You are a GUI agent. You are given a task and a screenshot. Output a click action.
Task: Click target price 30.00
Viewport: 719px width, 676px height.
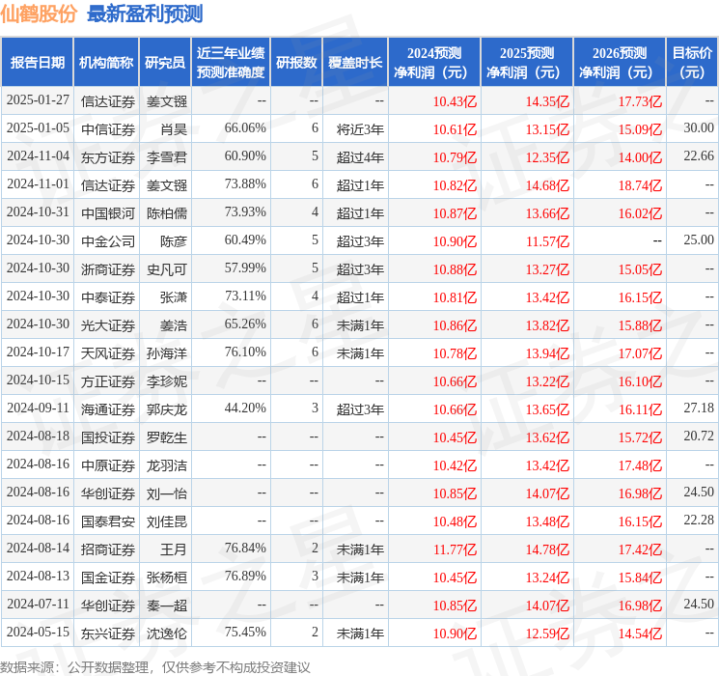698,128
